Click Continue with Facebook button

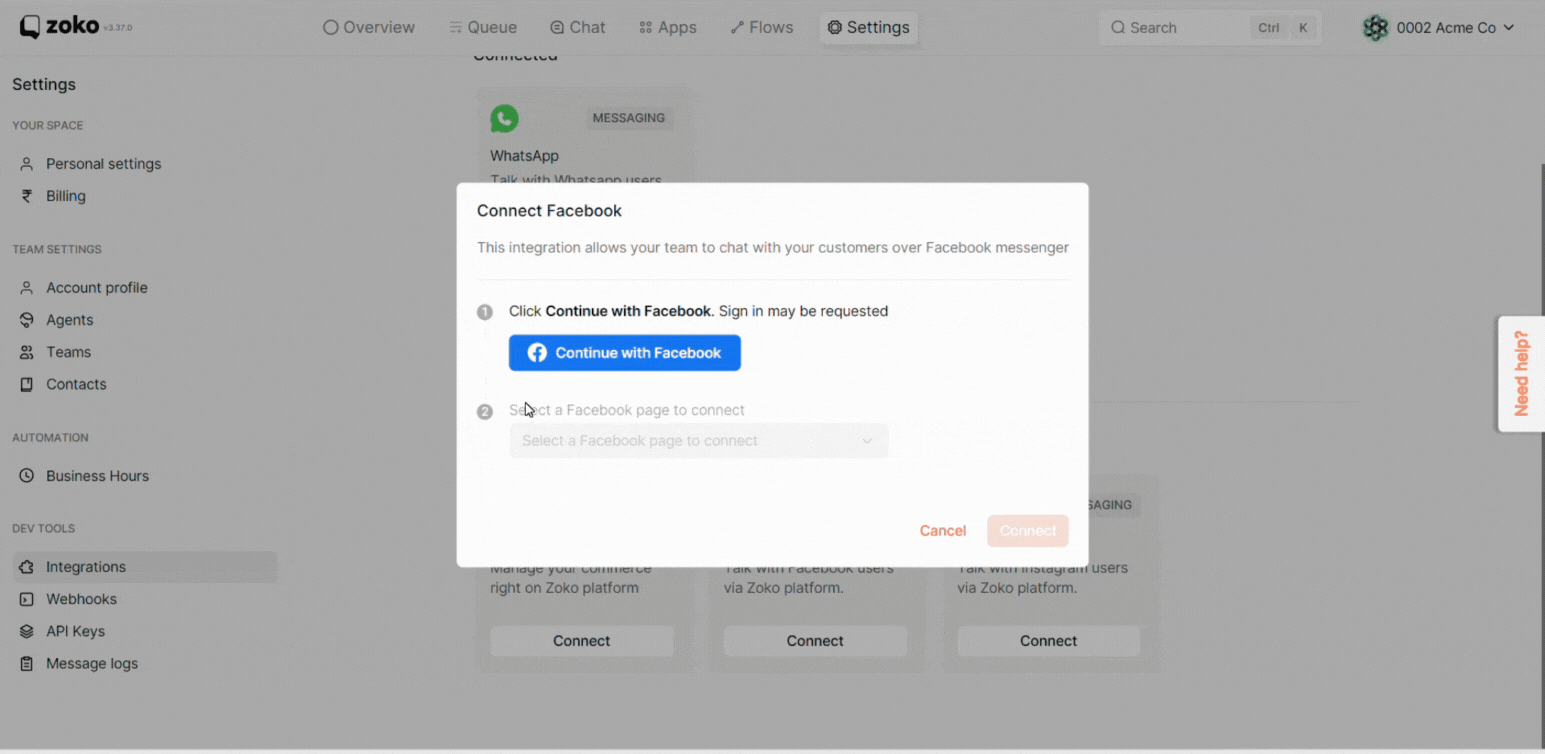coord(624,353)
